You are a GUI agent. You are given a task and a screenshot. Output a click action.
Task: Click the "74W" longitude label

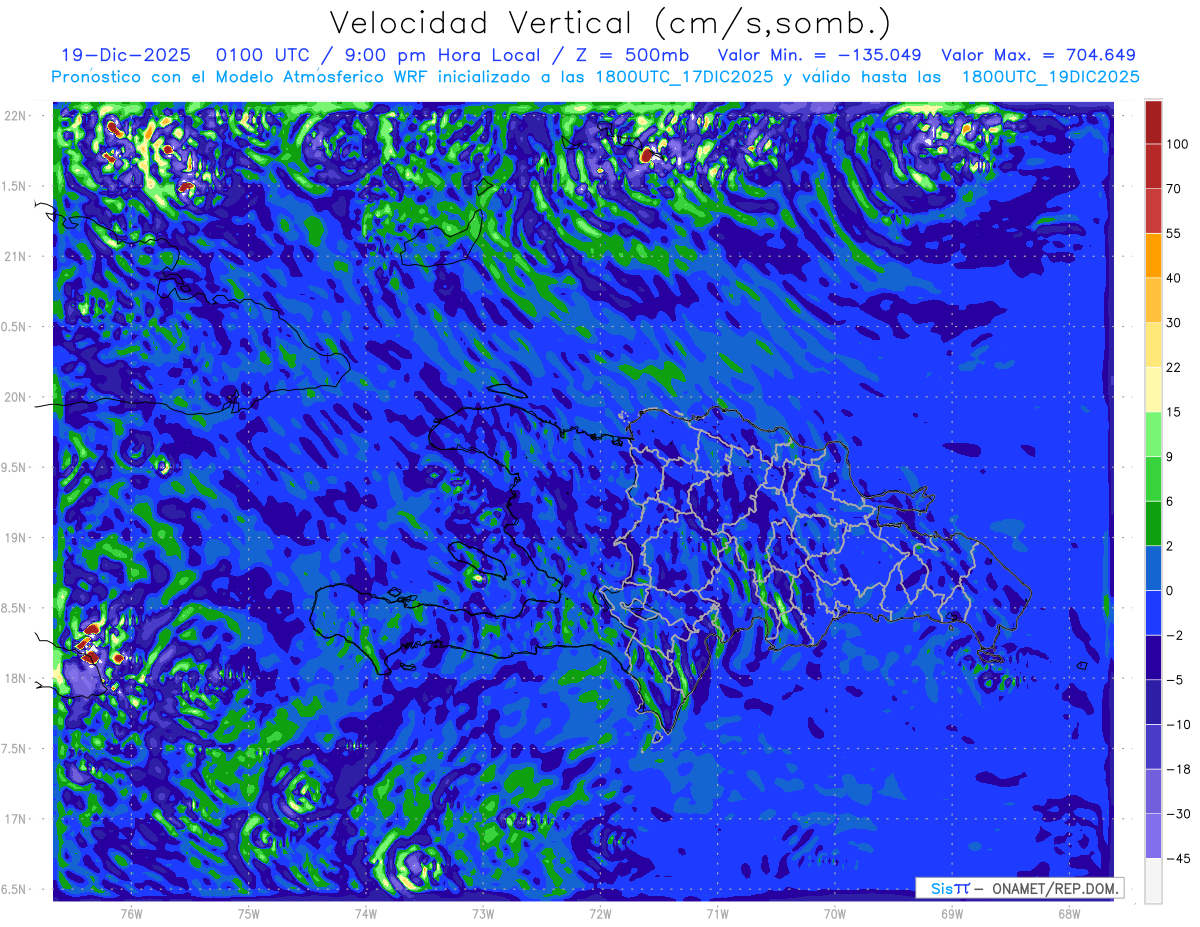click(x=366, y=914)
